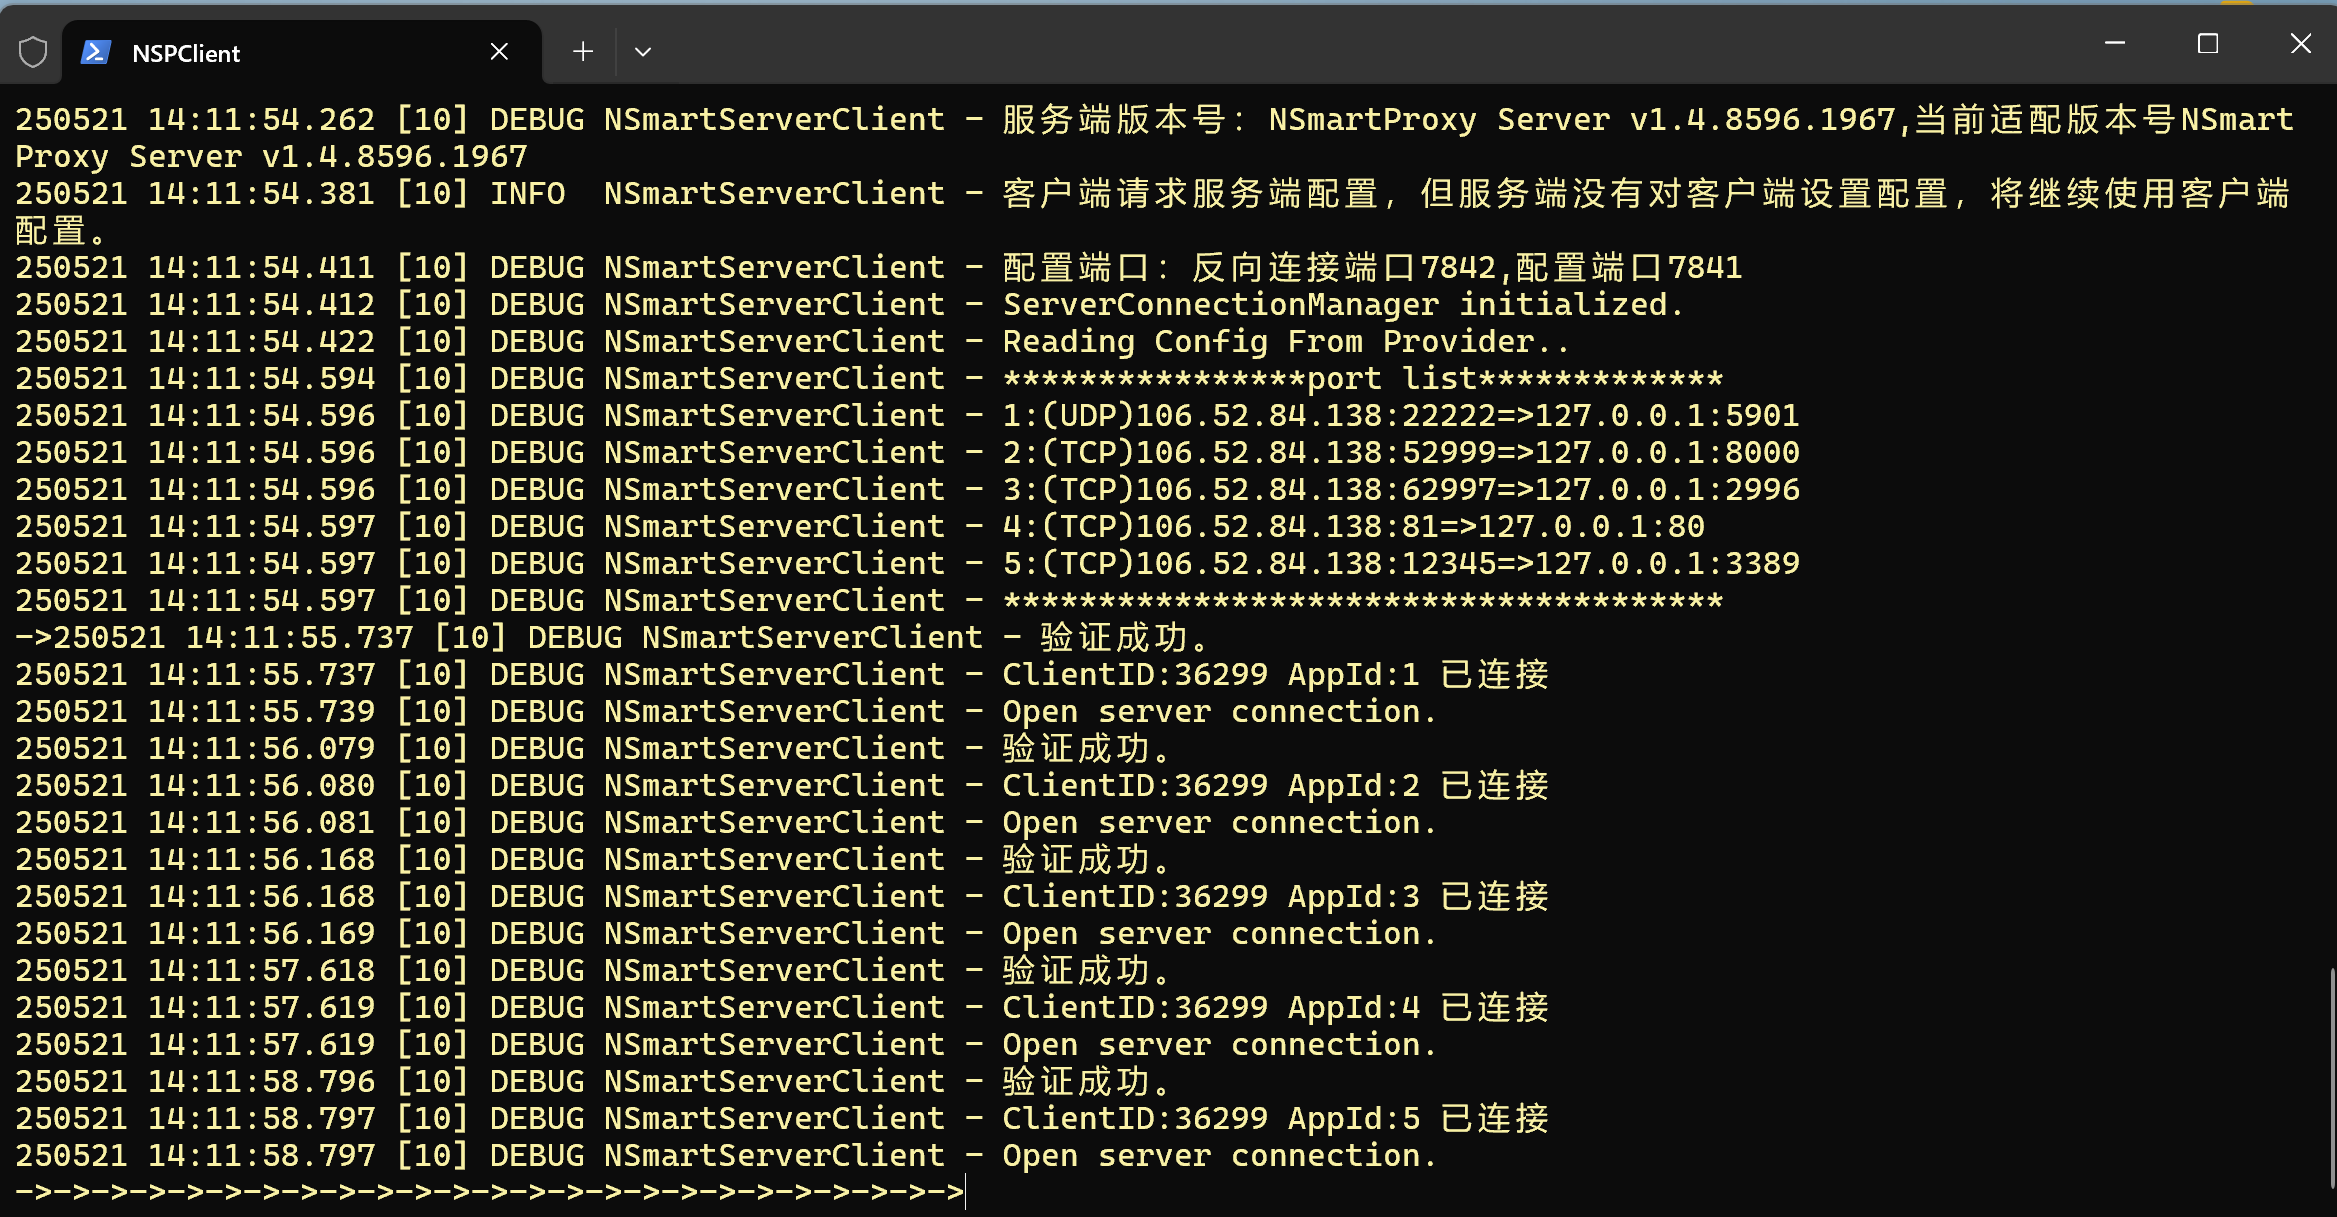Image resolution: width=2337 pixels, height=1217 pixels.
Task: Click the TCP mapping 62997=>127.0.0.1:2996
Action: click(1401, 489)
